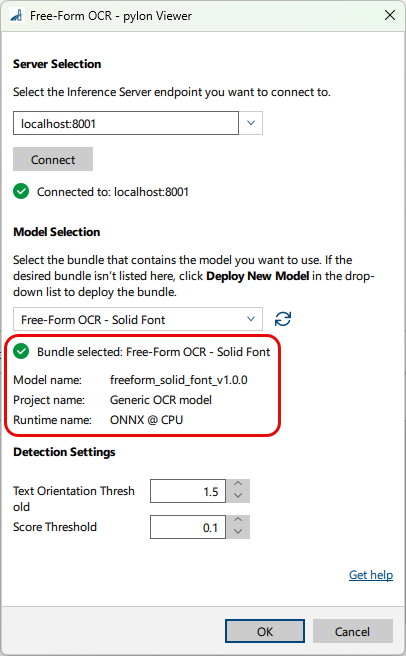Viewport: 406px width, 656px height.
Task: Click the Model Selection heading
Action: point(57,232)
